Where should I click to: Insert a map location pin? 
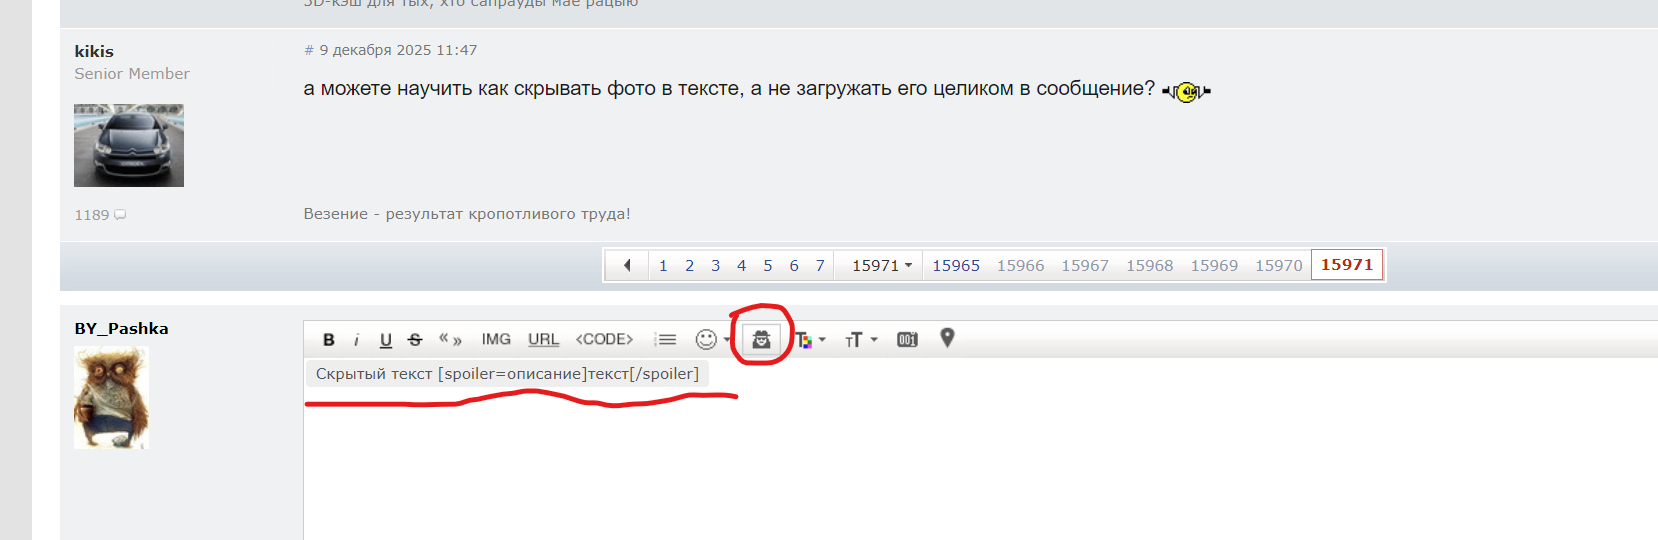click(947, 339)
